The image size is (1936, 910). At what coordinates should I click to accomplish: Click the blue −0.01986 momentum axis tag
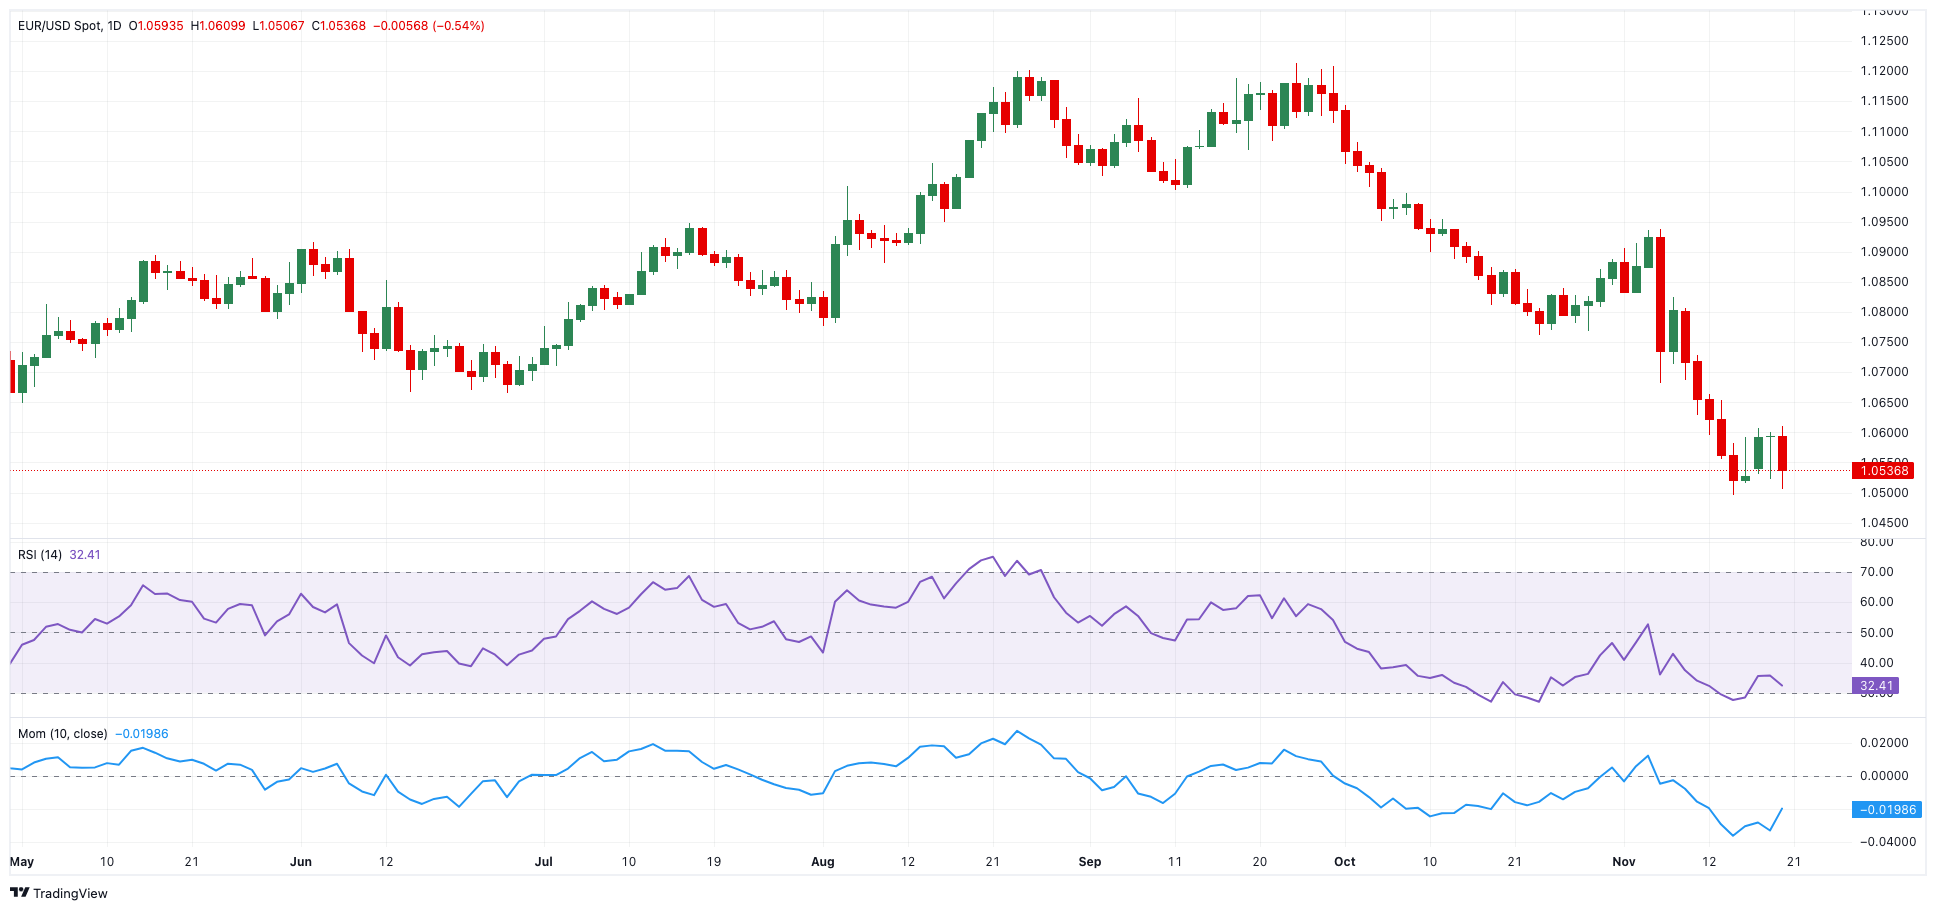tap(1886, 810)
